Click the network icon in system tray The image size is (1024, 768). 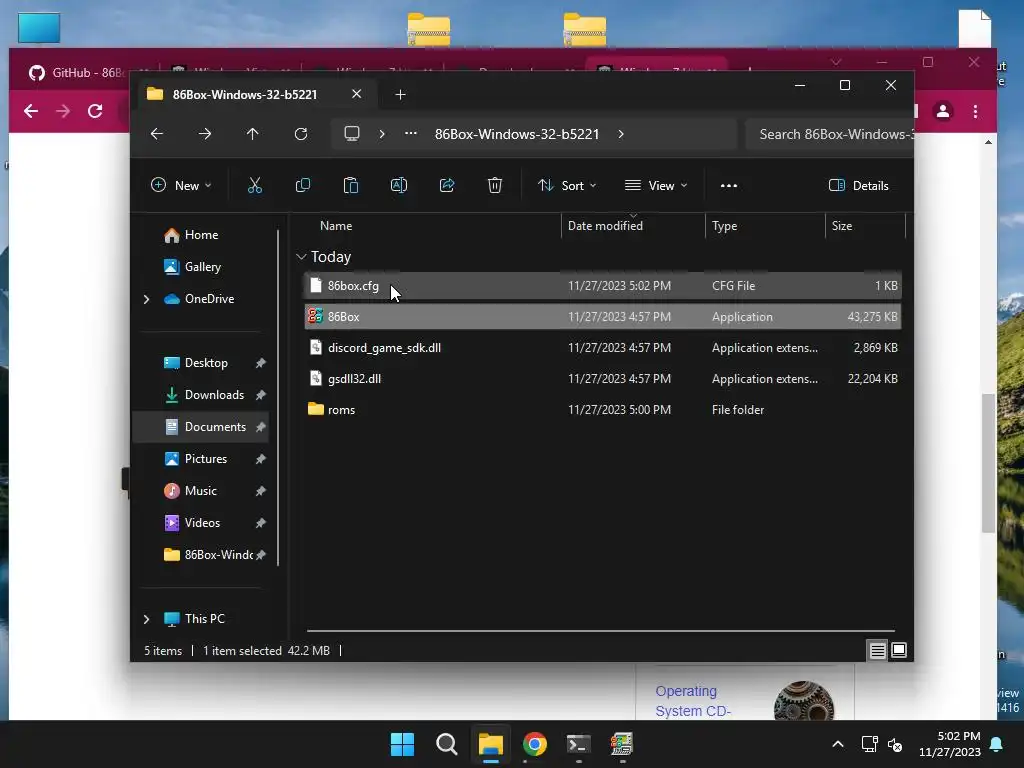click(x=869, y=744)
